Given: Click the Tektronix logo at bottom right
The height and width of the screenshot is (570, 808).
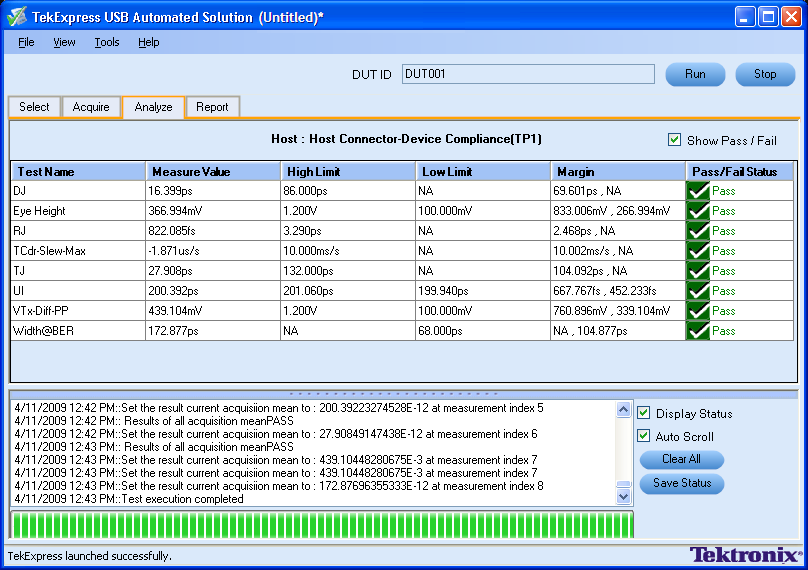Looking at the screenshot, I should tap(745, 554).
